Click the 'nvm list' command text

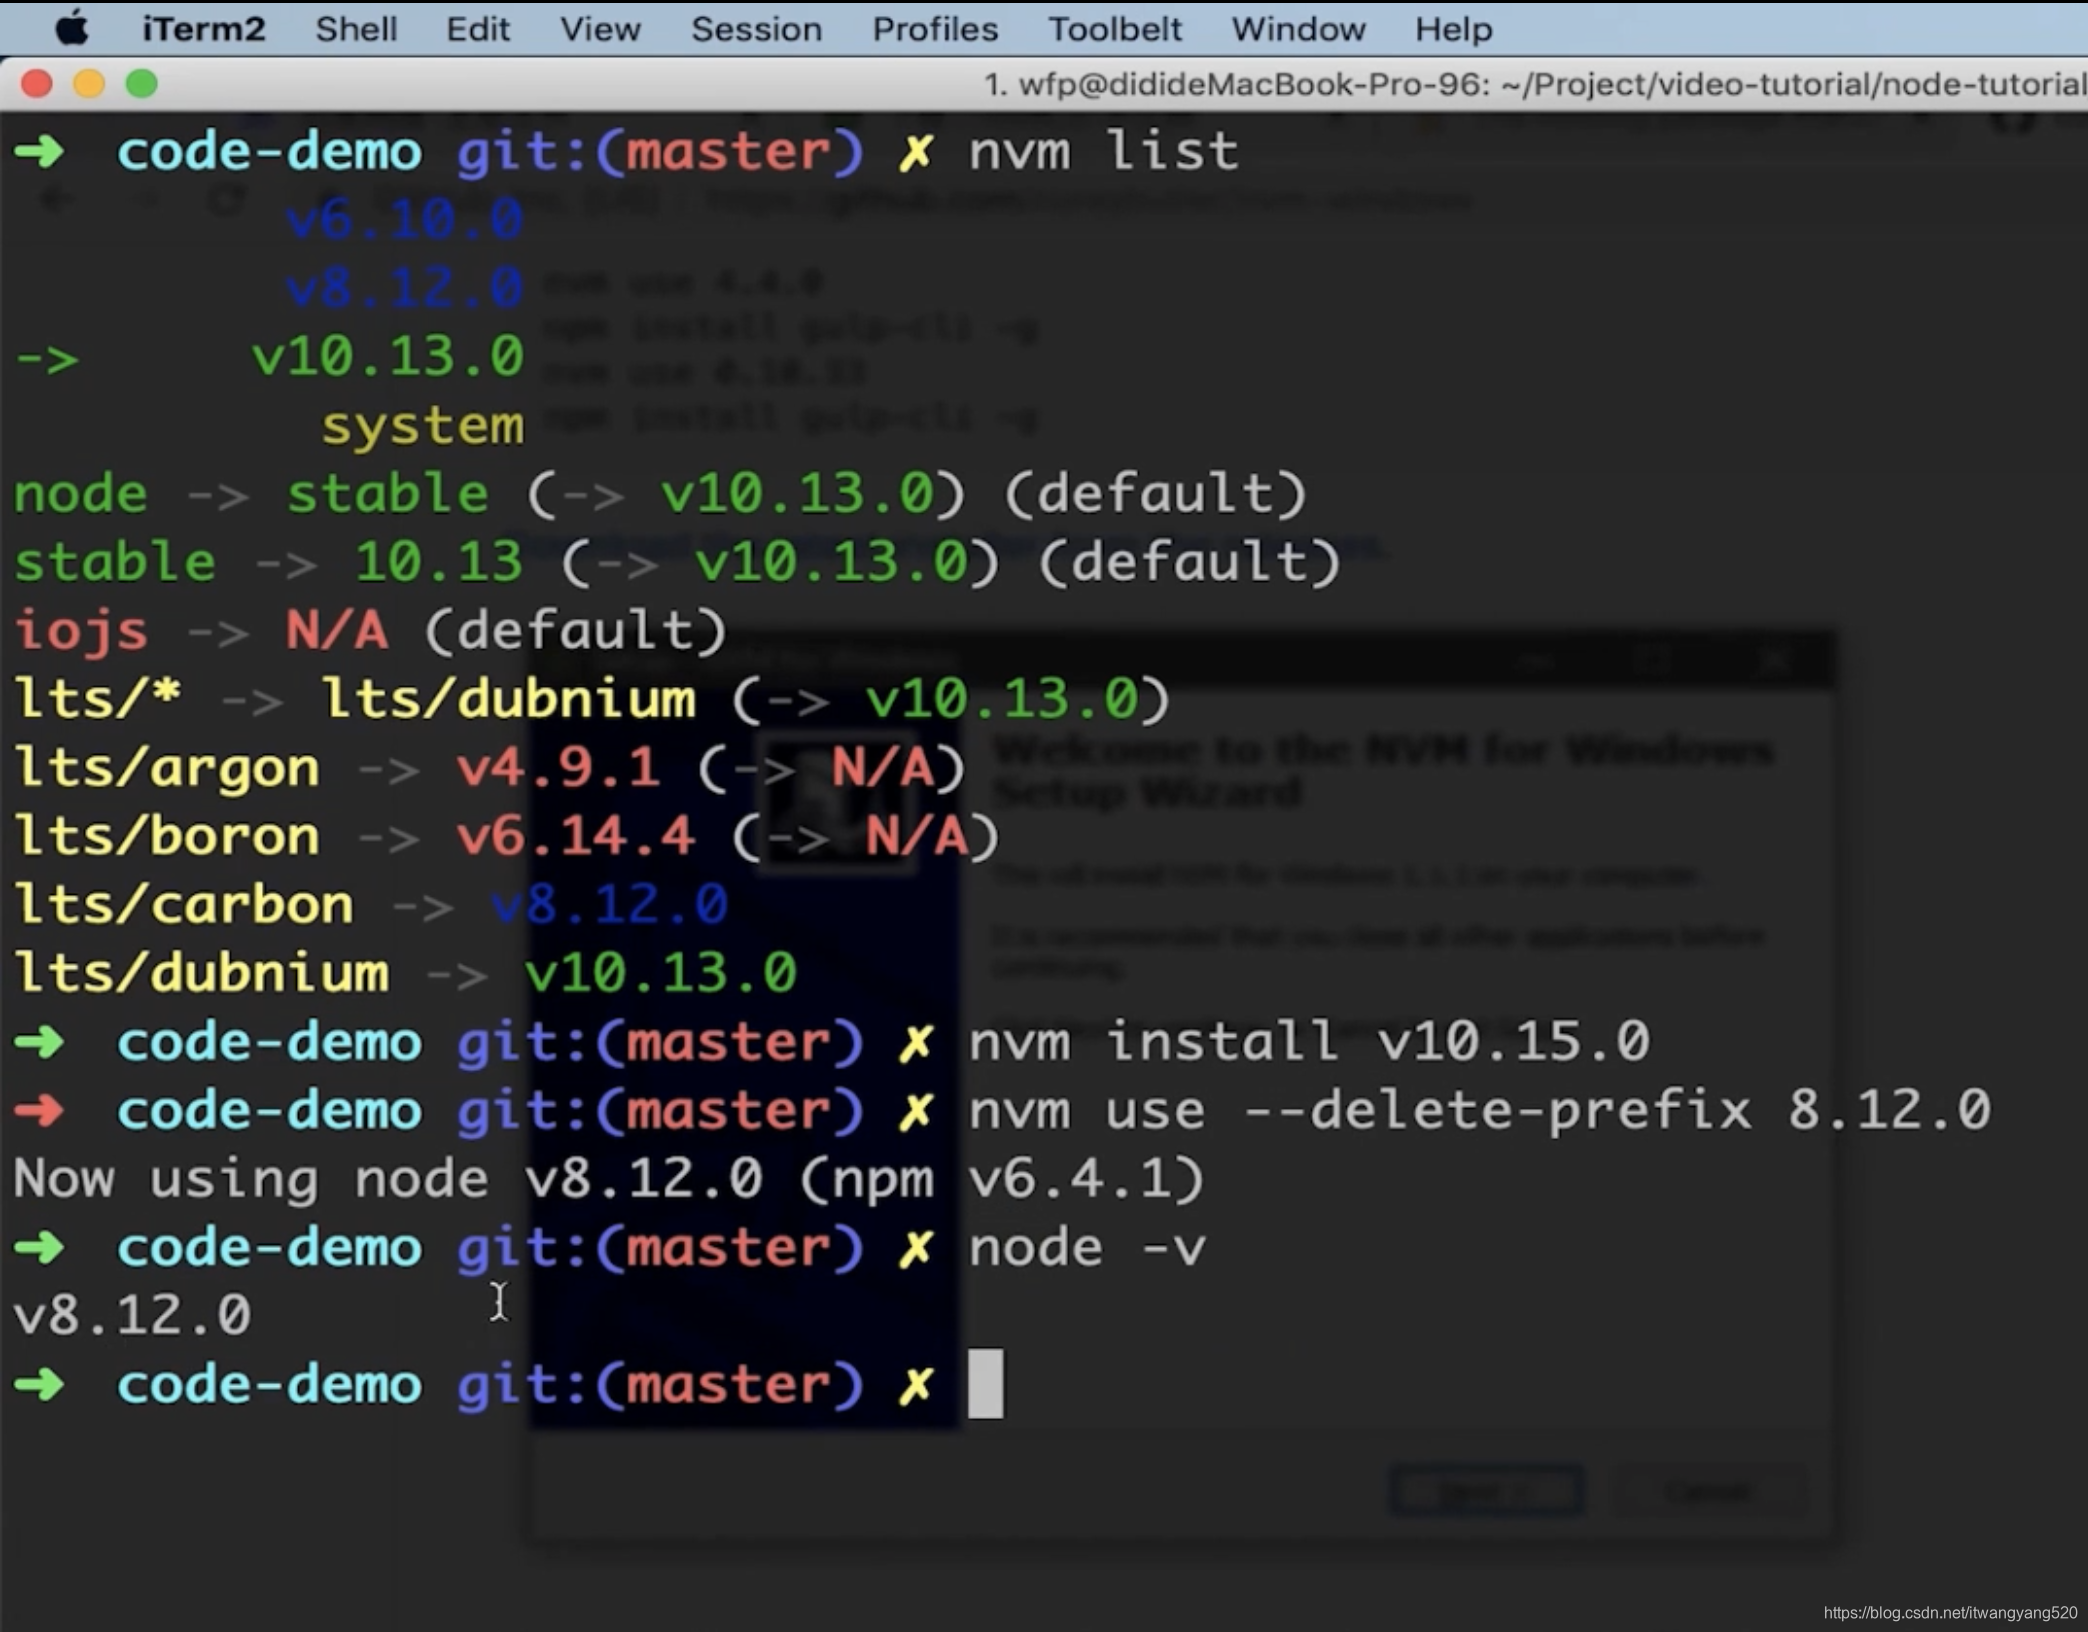tap(1103, 151)
